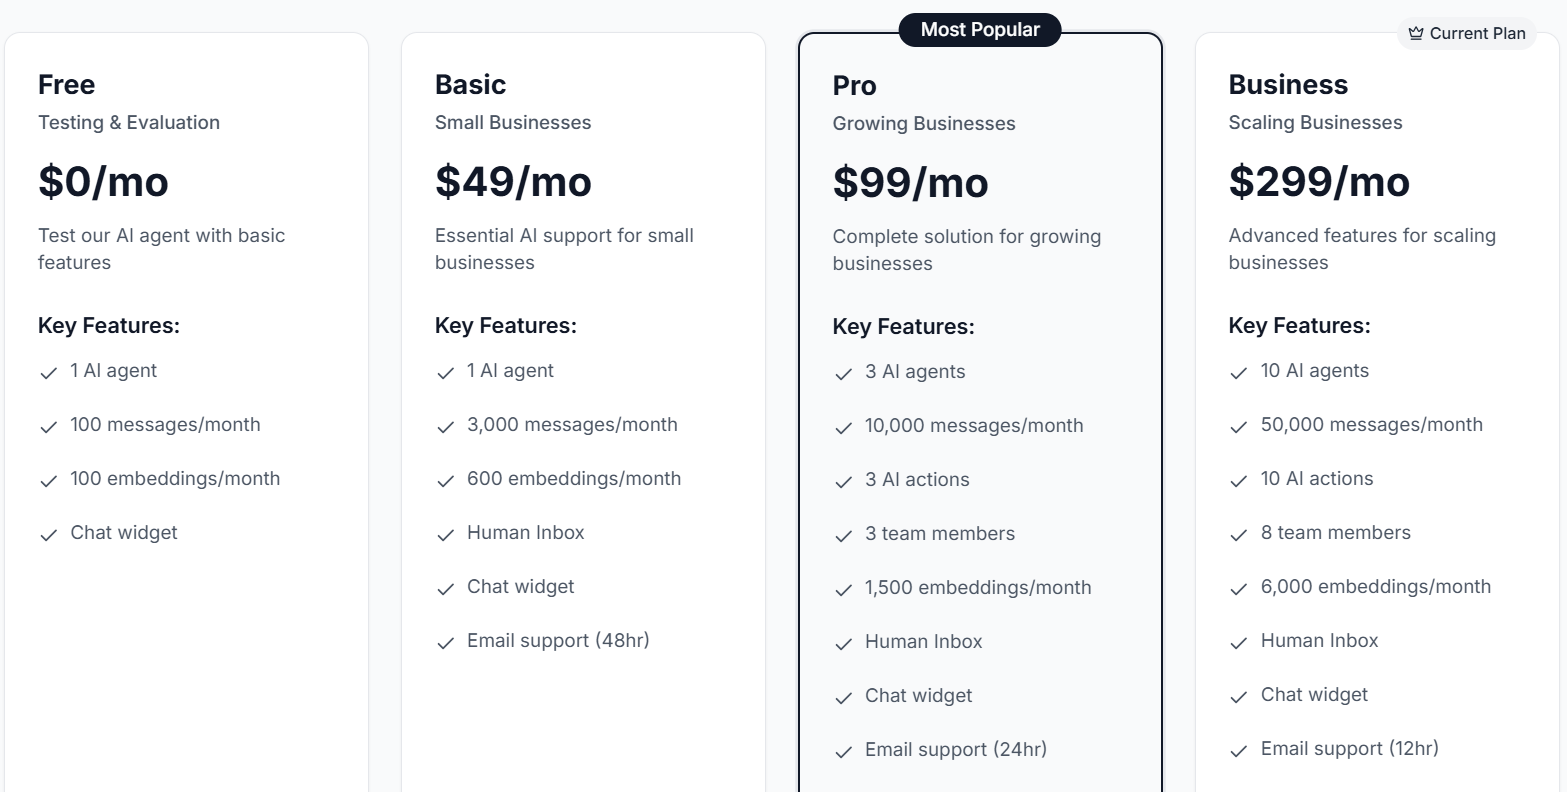Click Key Features heading in Free column
The width and height of the screenshot is (1567, 792).
[x=109, y=325]
